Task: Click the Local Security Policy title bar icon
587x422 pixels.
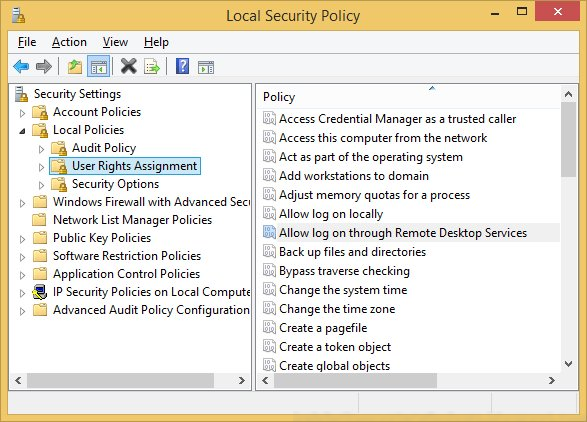Action: 18,16
